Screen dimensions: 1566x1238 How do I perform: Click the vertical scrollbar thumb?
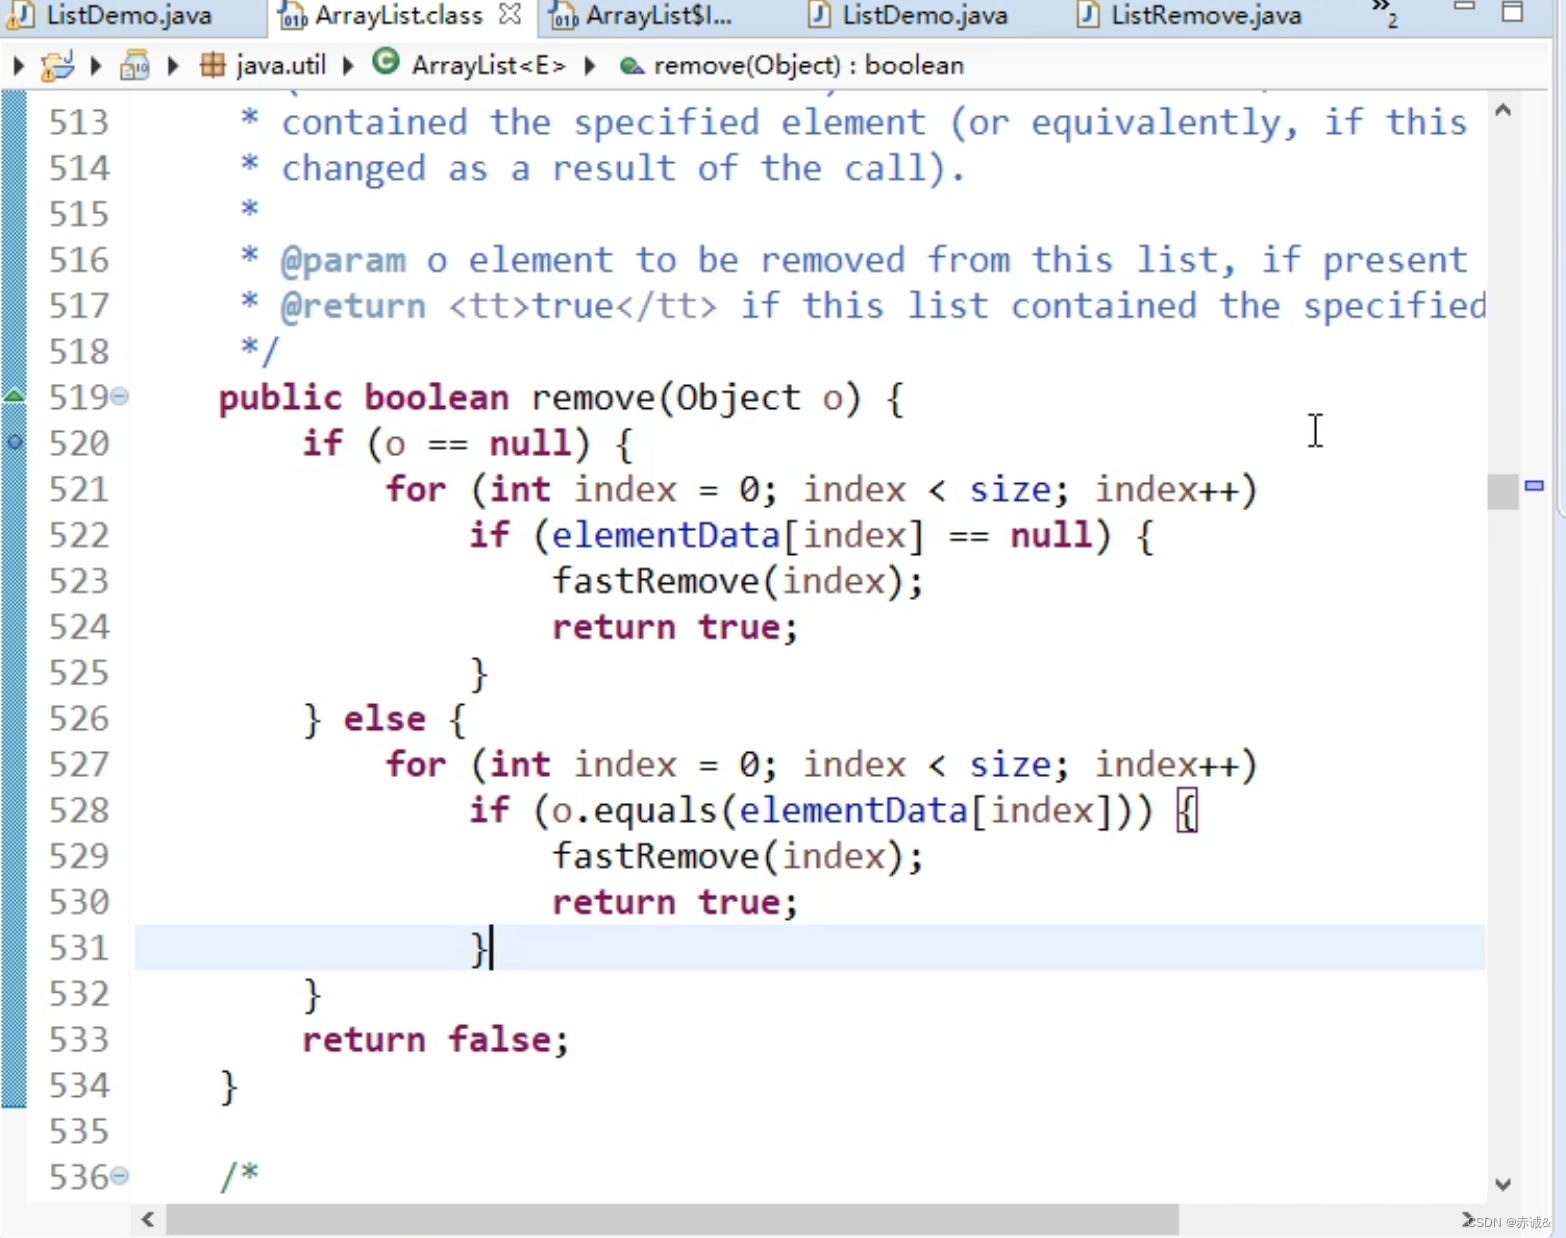tap(1502, 491)
